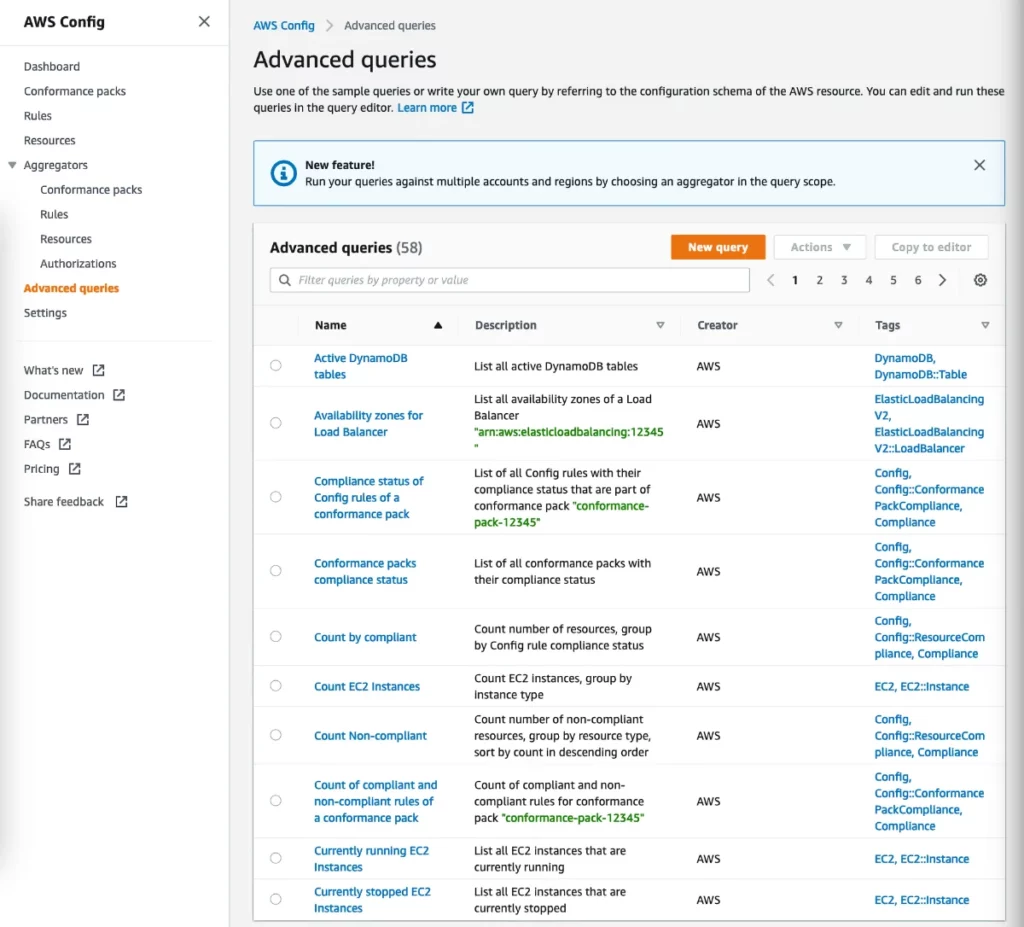
Task: Go to page 3 of queries
Action: [844, 280]
